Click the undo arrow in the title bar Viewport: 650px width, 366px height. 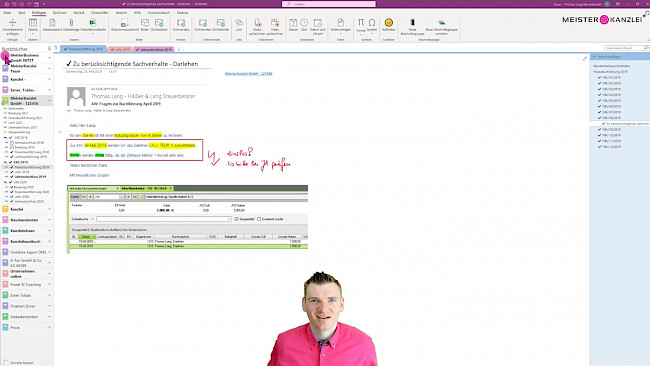(14, 4)
